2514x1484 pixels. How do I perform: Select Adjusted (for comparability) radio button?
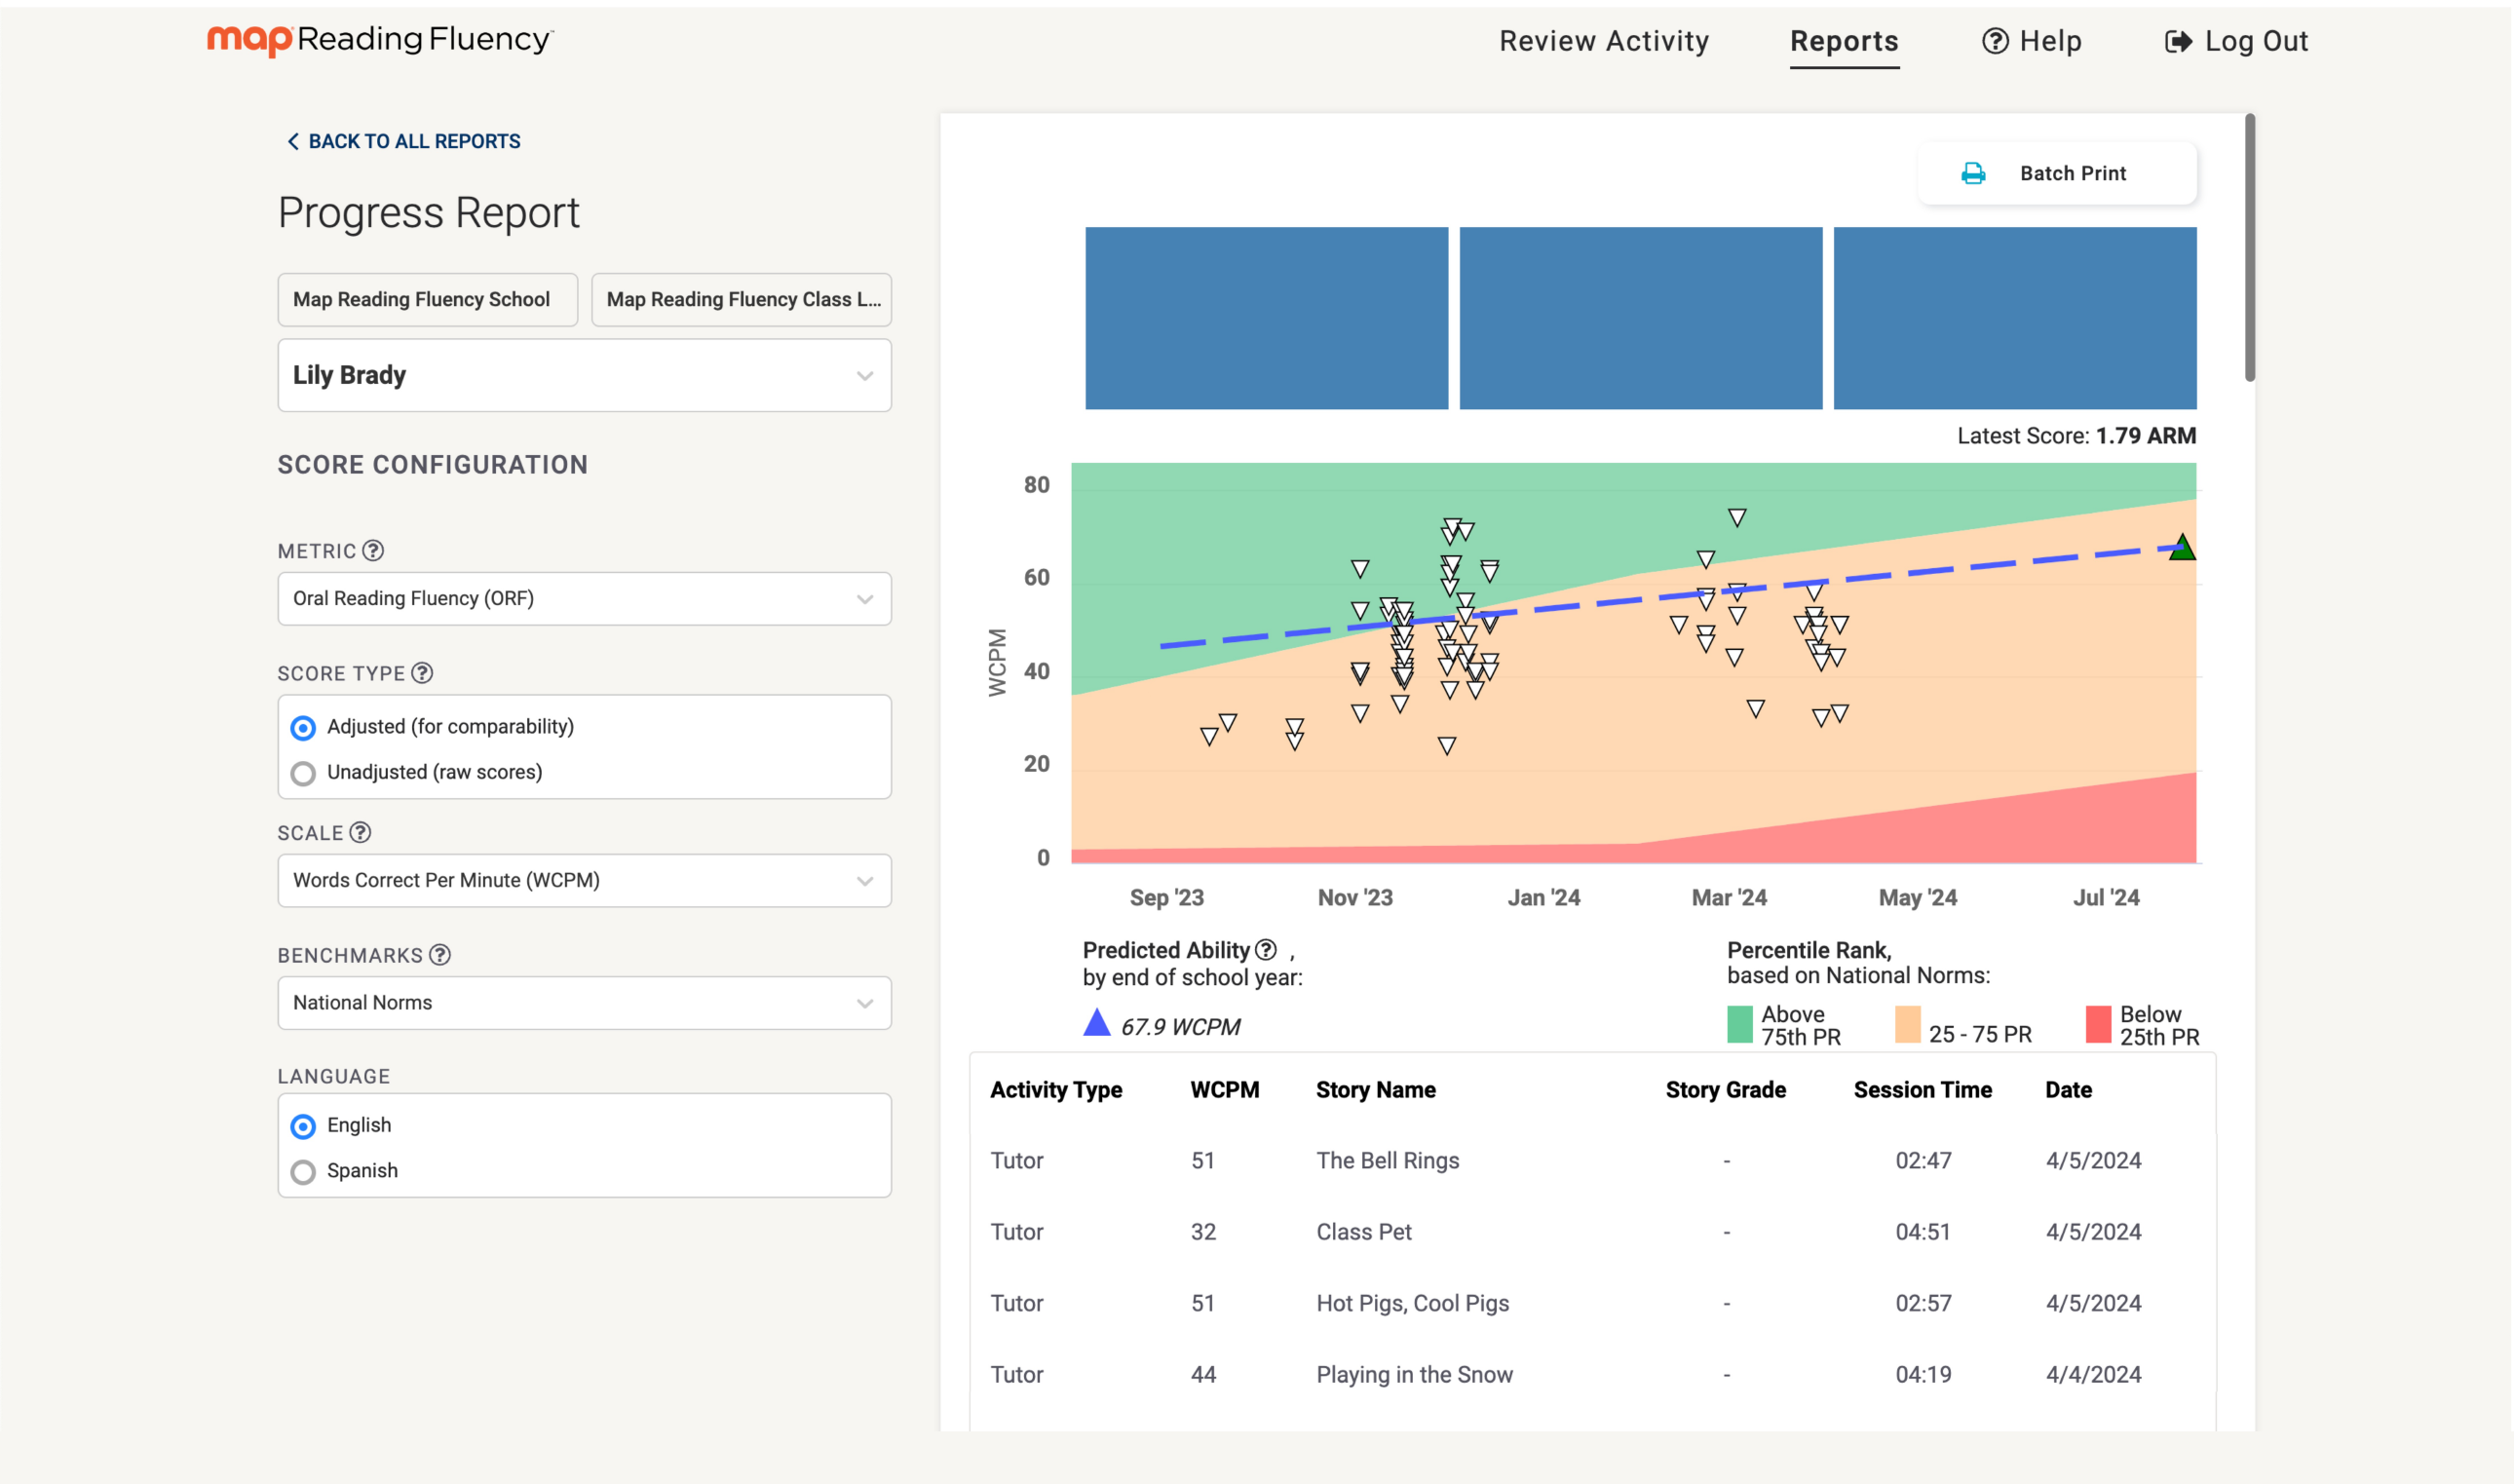pos(303,727)
